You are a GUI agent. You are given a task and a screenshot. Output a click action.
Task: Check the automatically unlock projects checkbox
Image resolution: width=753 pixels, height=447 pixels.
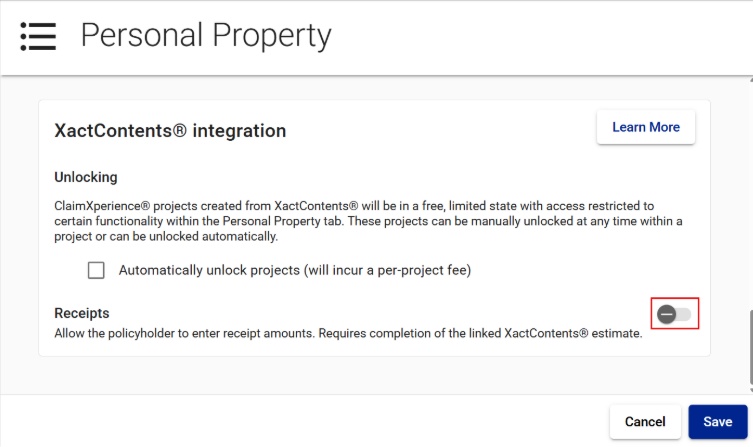coord(96,270)
